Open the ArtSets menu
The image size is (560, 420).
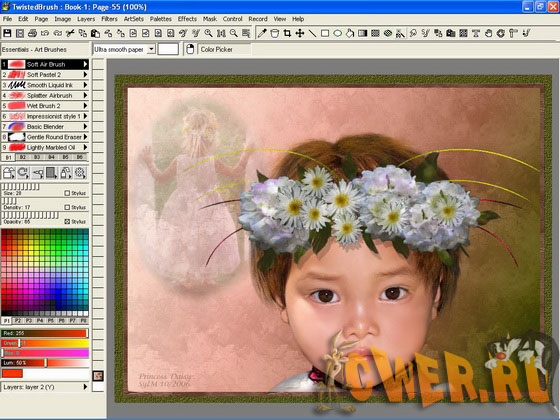pyautogui.click(x=134, y=19)
